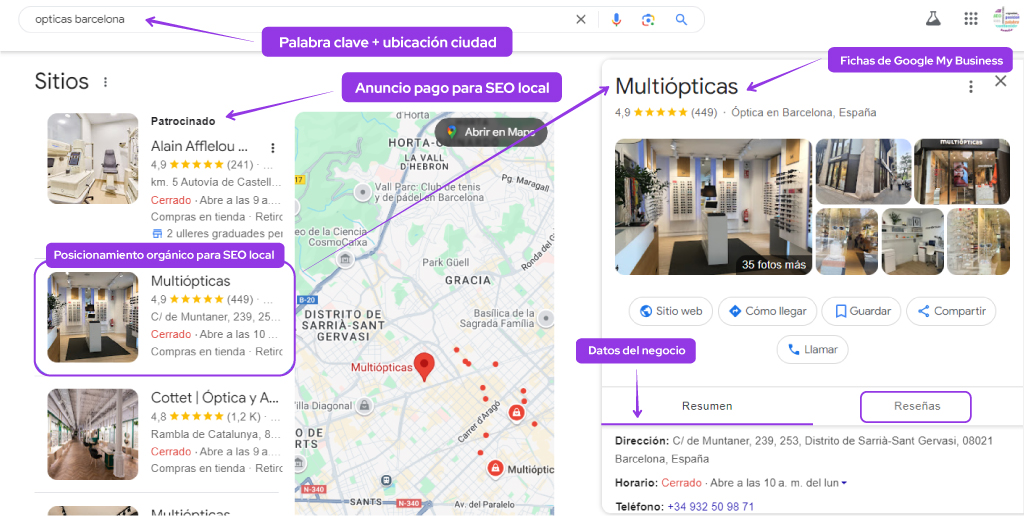Open Multiópticas panel three-dot menu
The image size is (1024, 516).
coord(970,86)
